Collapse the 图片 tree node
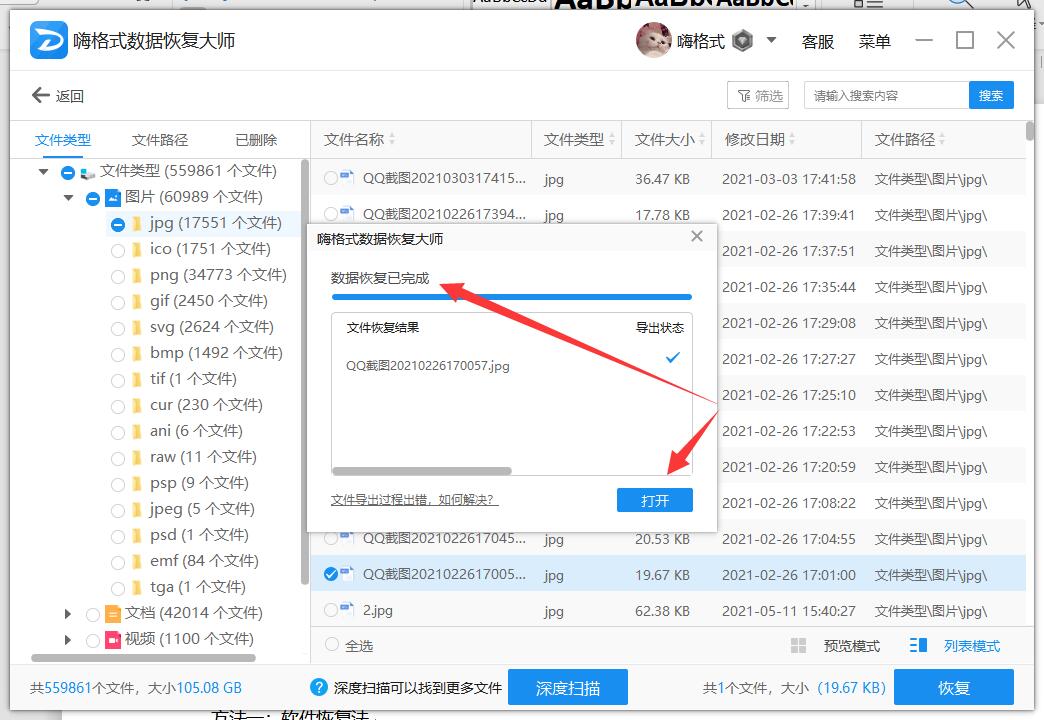 click(69, 198)
